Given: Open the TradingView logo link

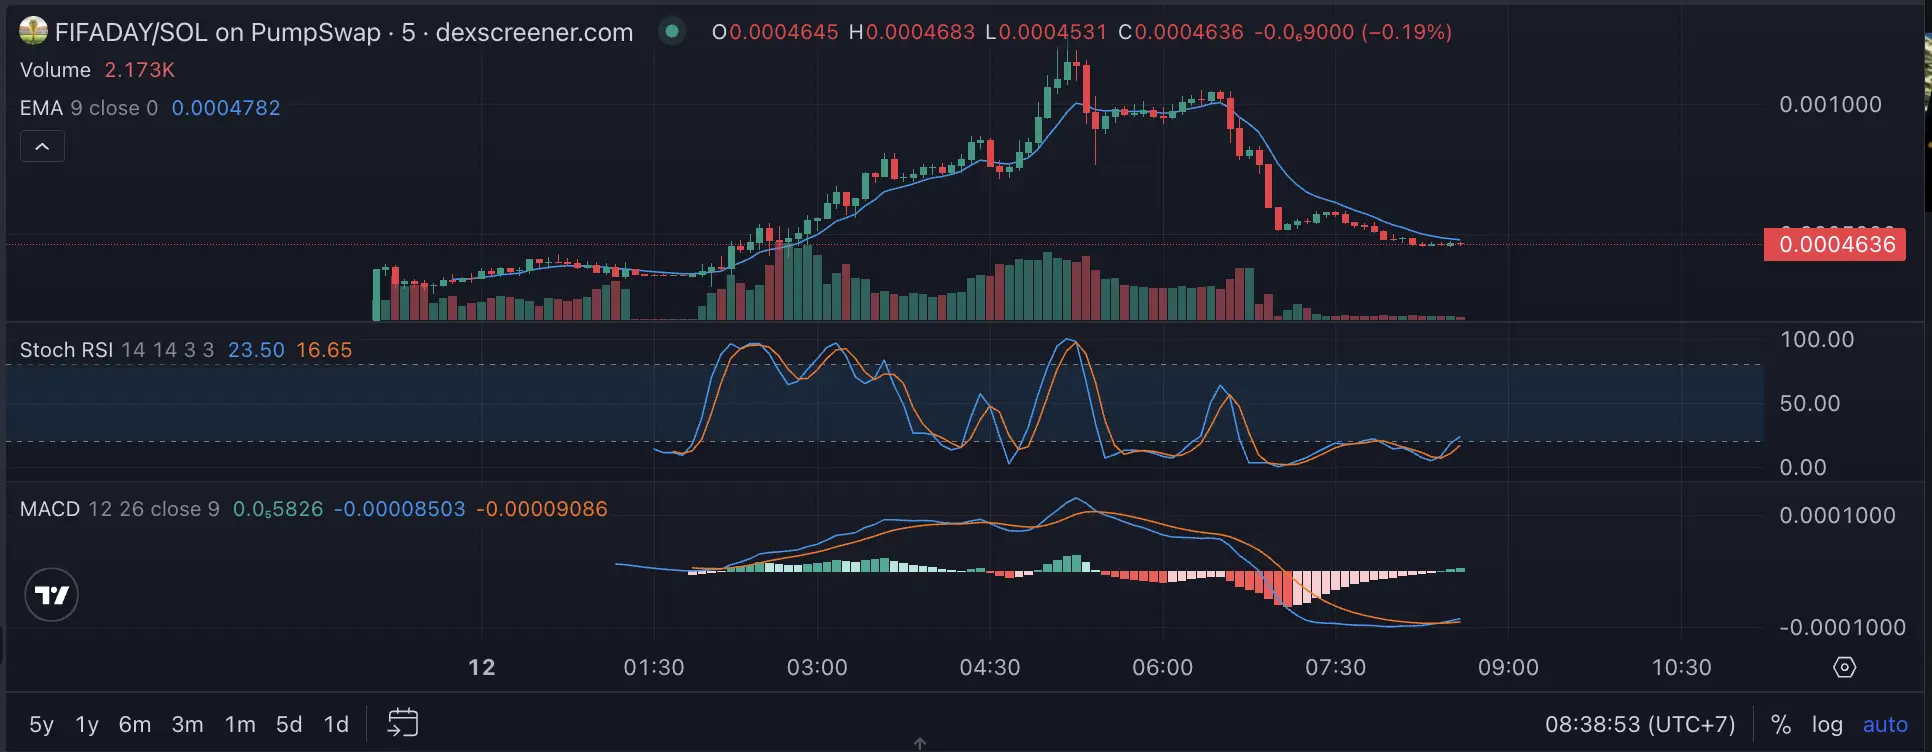Looking at the screenshot, I should click(51, 595).
